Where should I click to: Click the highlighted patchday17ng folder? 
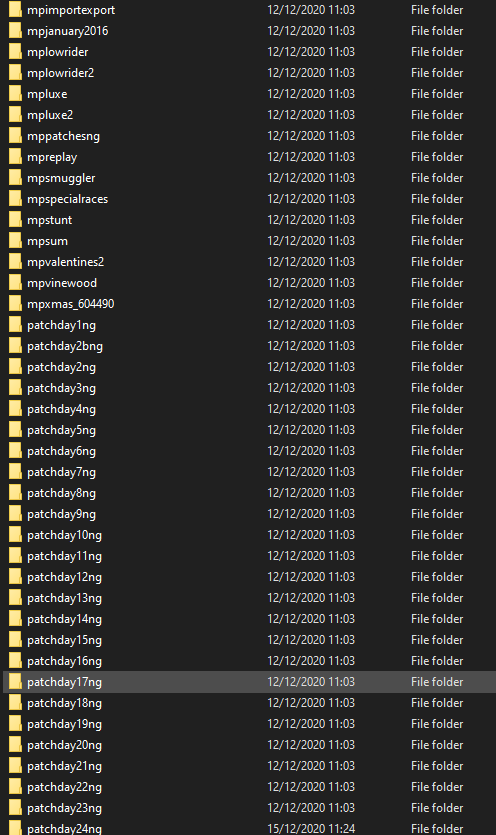point(249,682)
